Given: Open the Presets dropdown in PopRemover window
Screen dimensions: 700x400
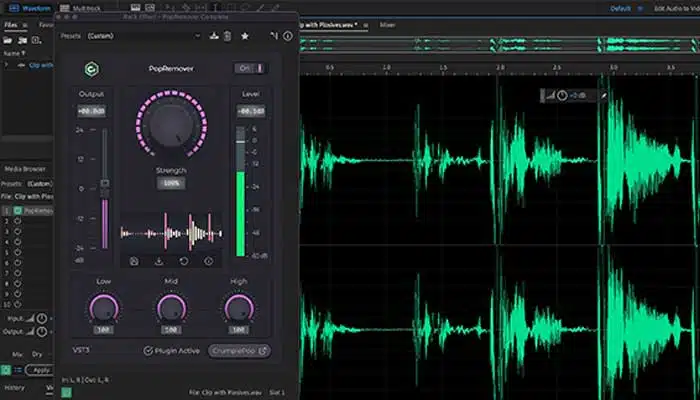Looking at the screenshot, I should click(144, 36).
